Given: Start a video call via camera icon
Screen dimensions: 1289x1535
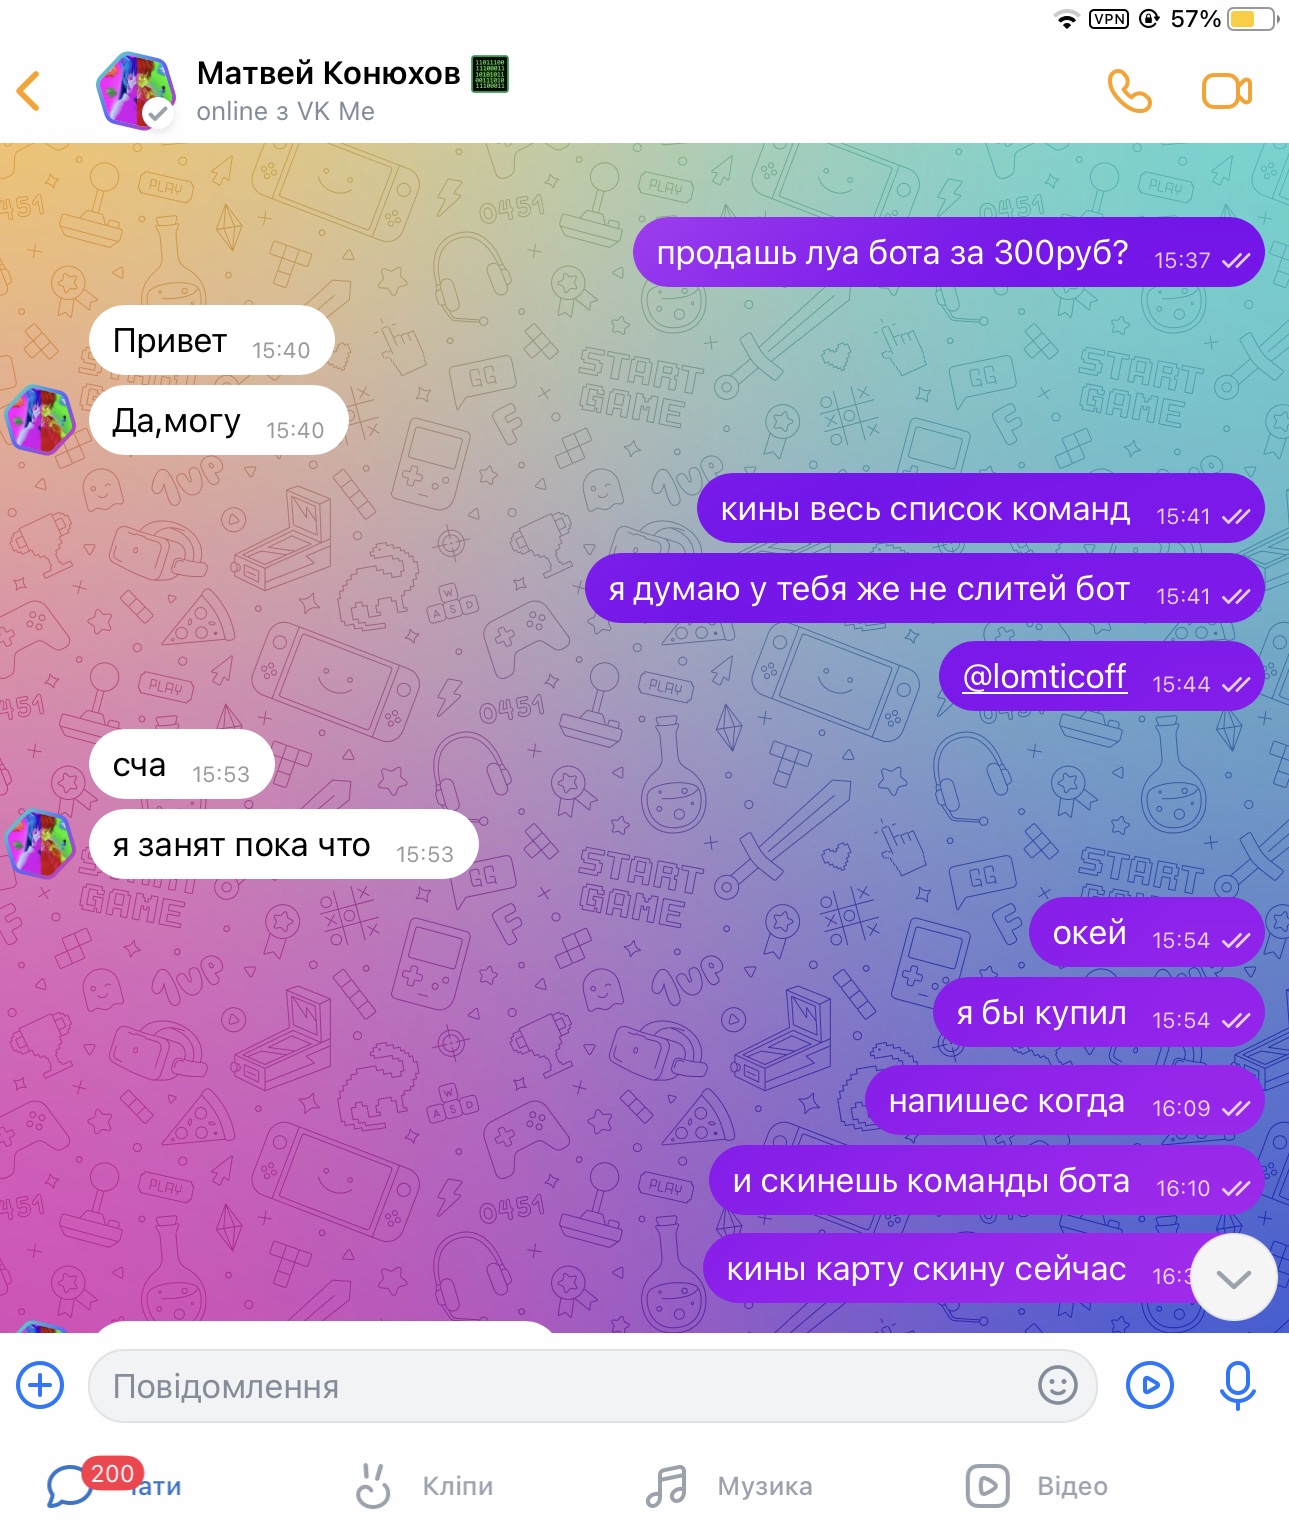Looking at the screenshot, I should click(x=1226, y=91).
